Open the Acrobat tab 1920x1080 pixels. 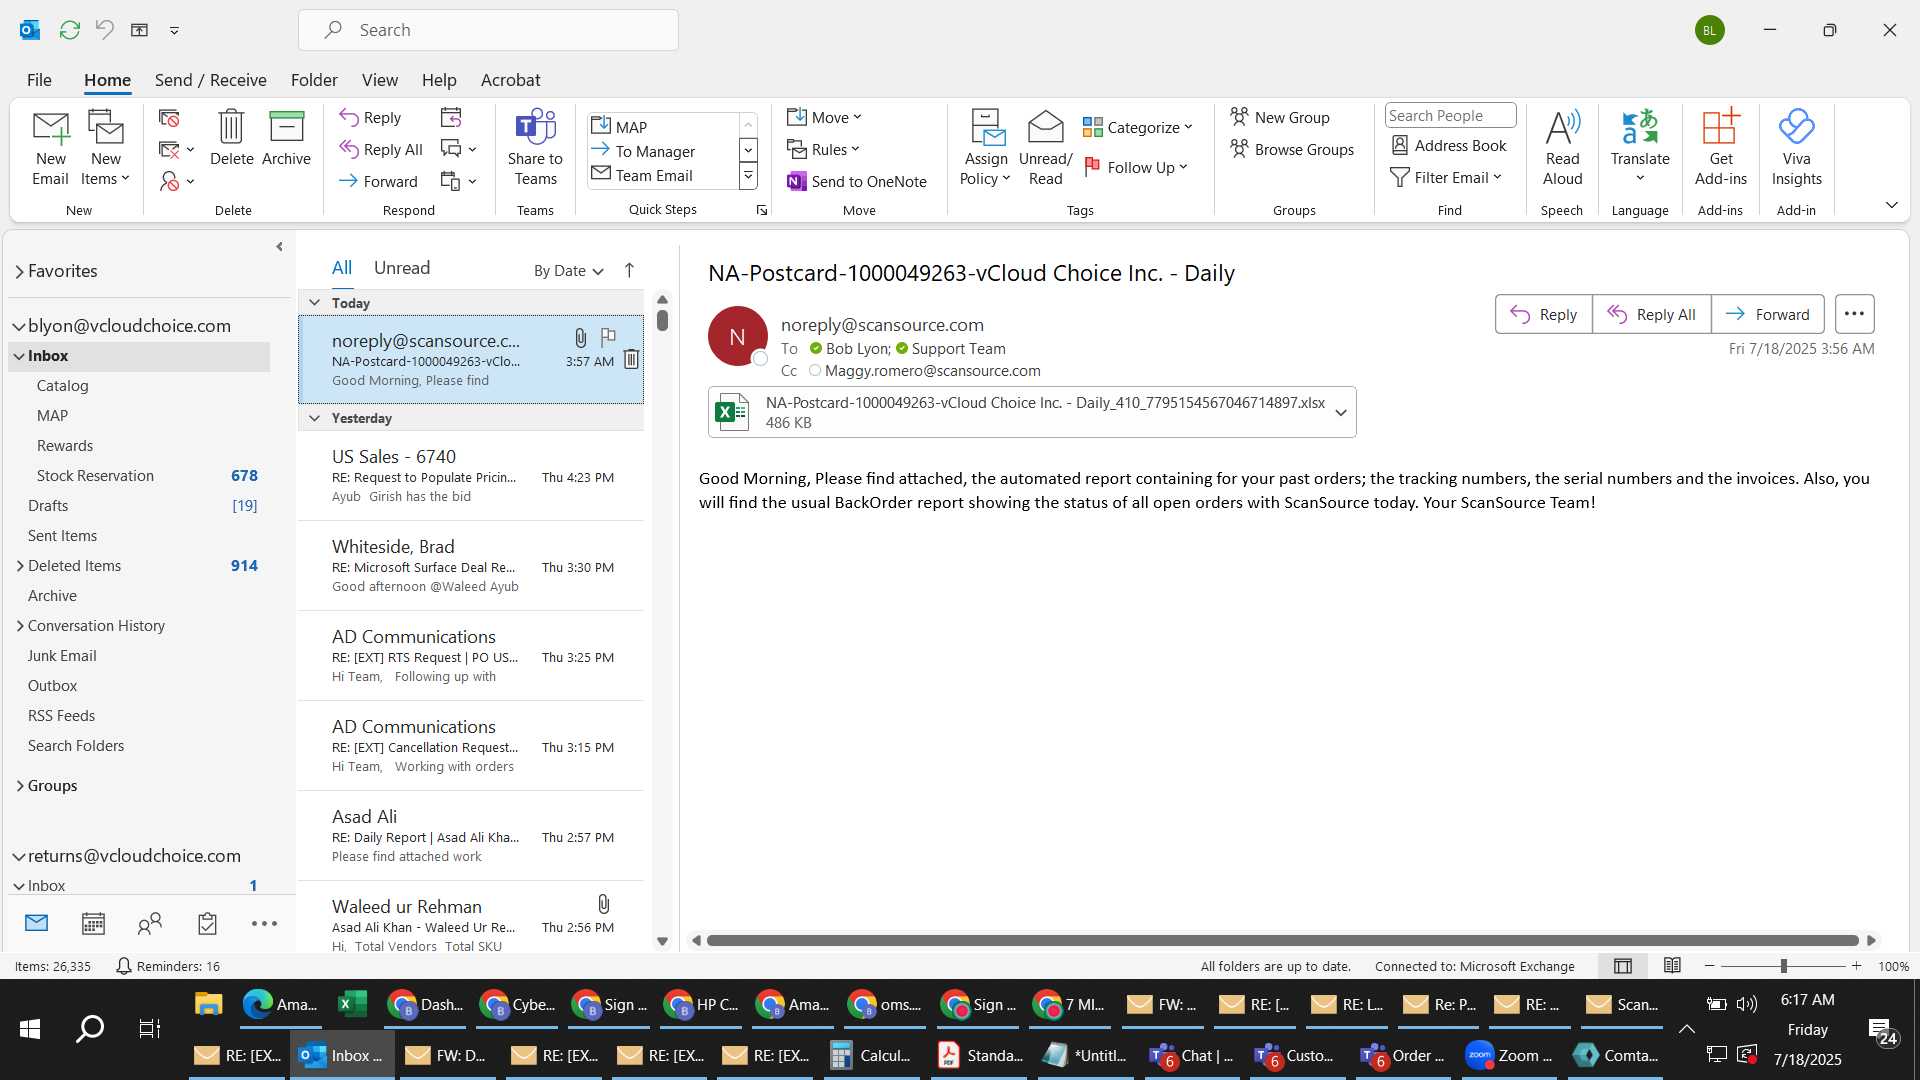tap(510, 80)
